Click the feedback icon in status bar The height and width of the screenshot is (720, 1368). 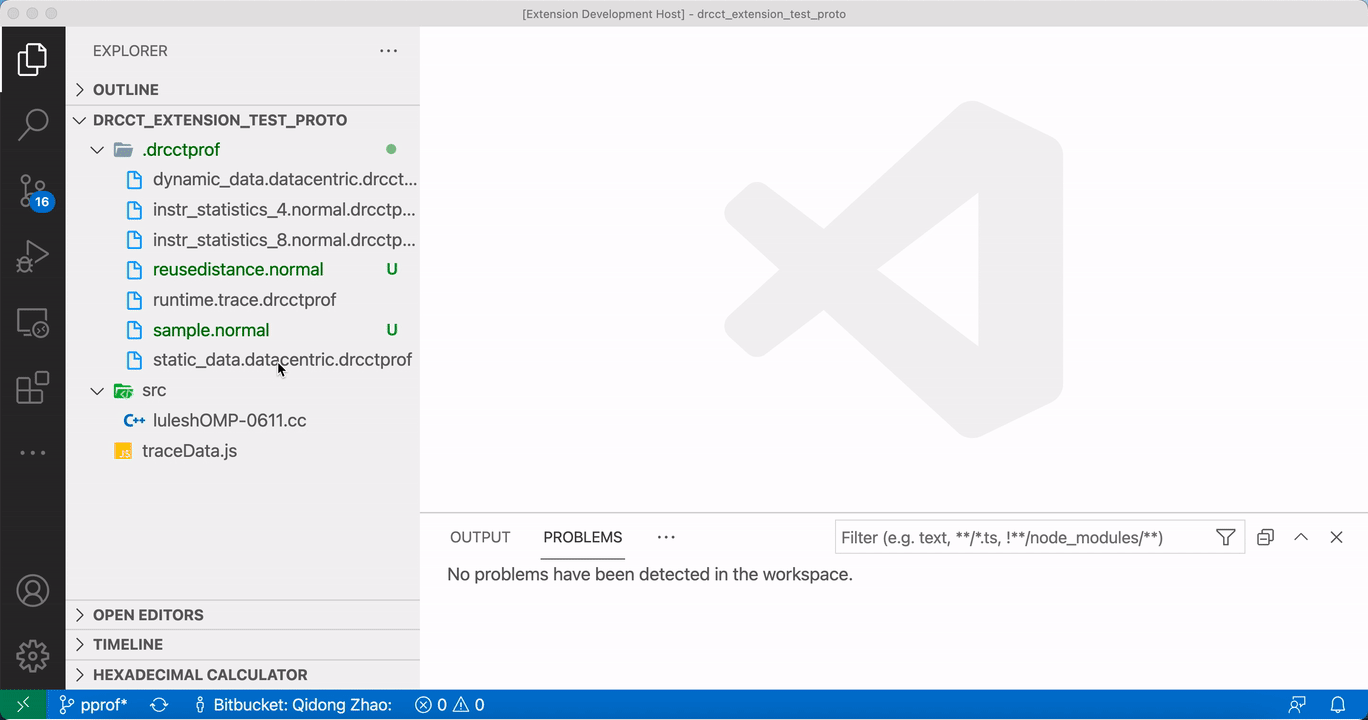coord(1297,705)
